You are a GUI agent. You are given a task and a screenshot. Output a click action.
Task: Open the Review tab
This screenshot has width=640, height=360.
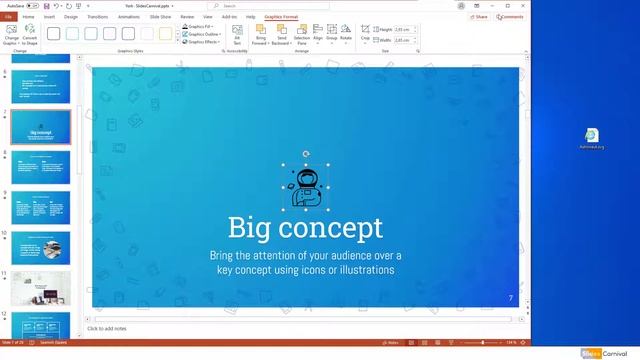pos(187,17)
